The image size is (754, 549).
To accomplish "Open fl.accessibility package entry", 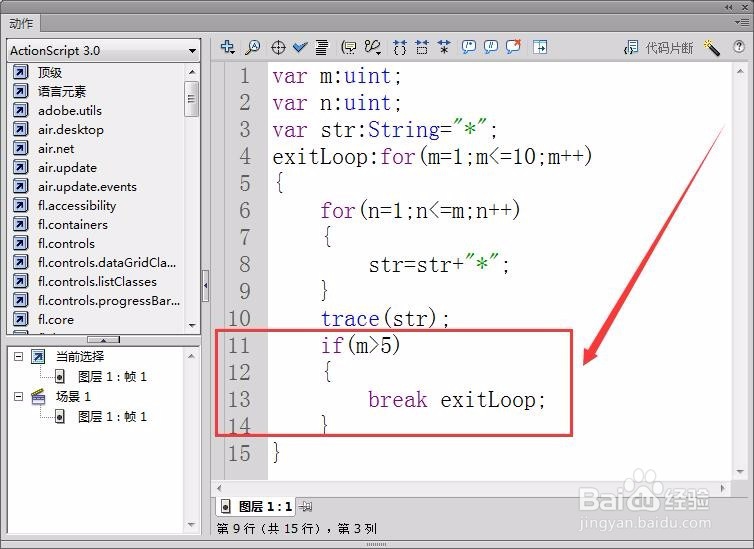I will coord(77,206).
